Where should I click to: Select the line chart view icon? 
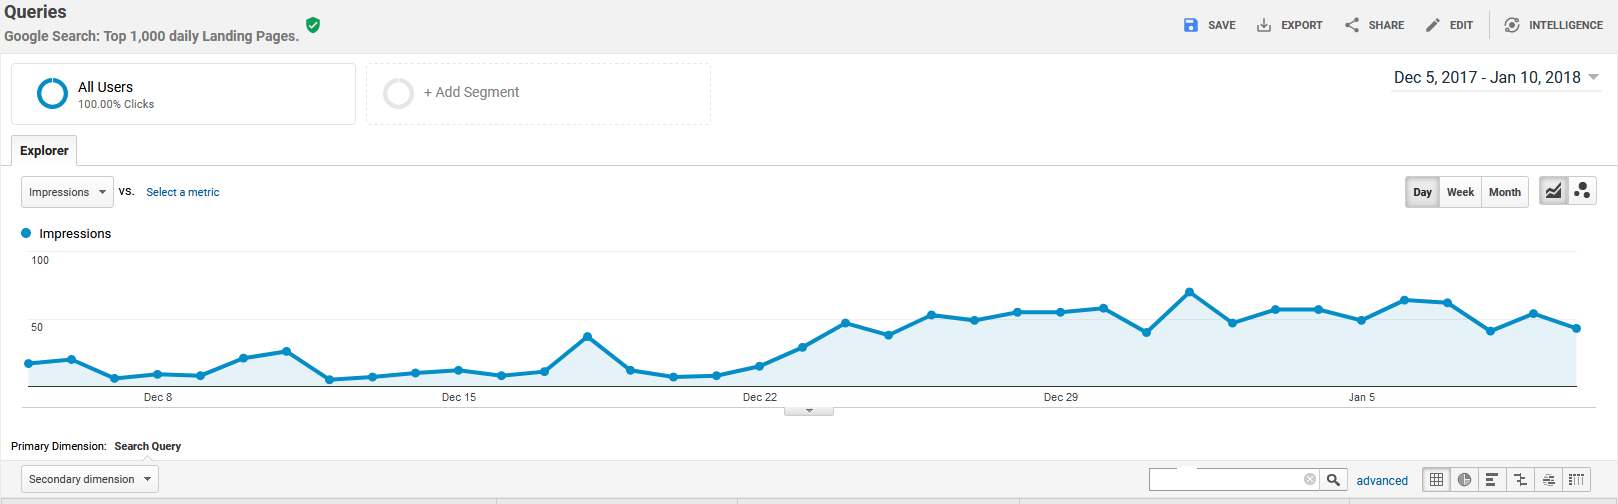1553,191
